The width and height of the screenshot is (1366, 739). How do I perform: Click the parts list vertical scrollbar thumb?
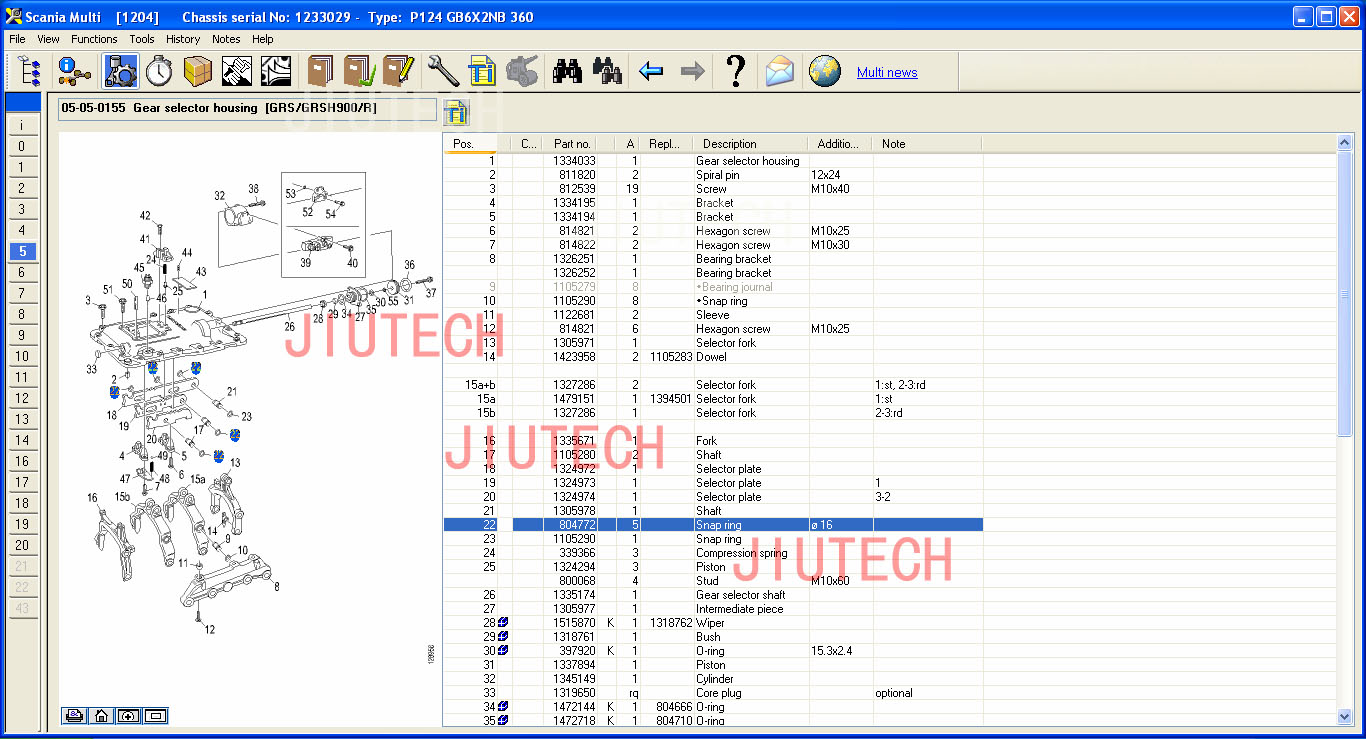[x=1344, y=293]
